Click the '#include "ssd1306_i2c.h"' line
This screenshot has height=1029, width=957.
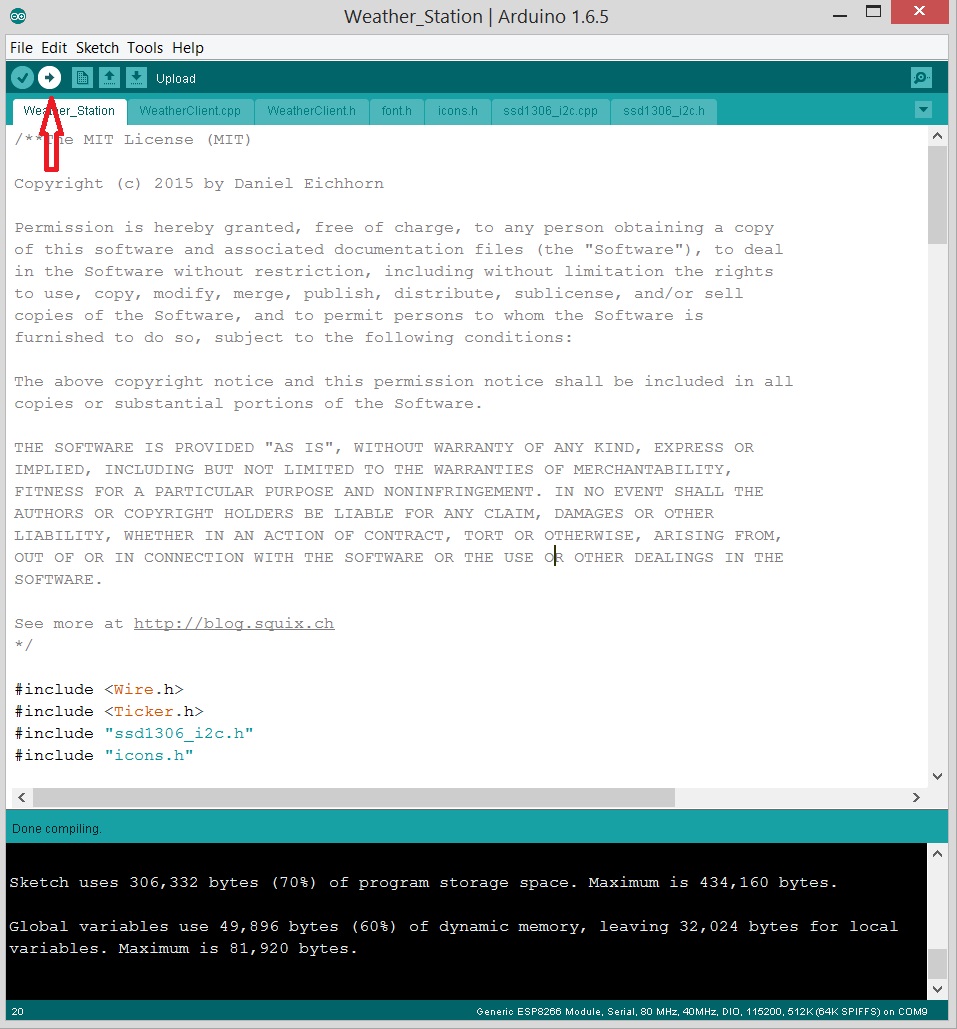coord(134,733)
